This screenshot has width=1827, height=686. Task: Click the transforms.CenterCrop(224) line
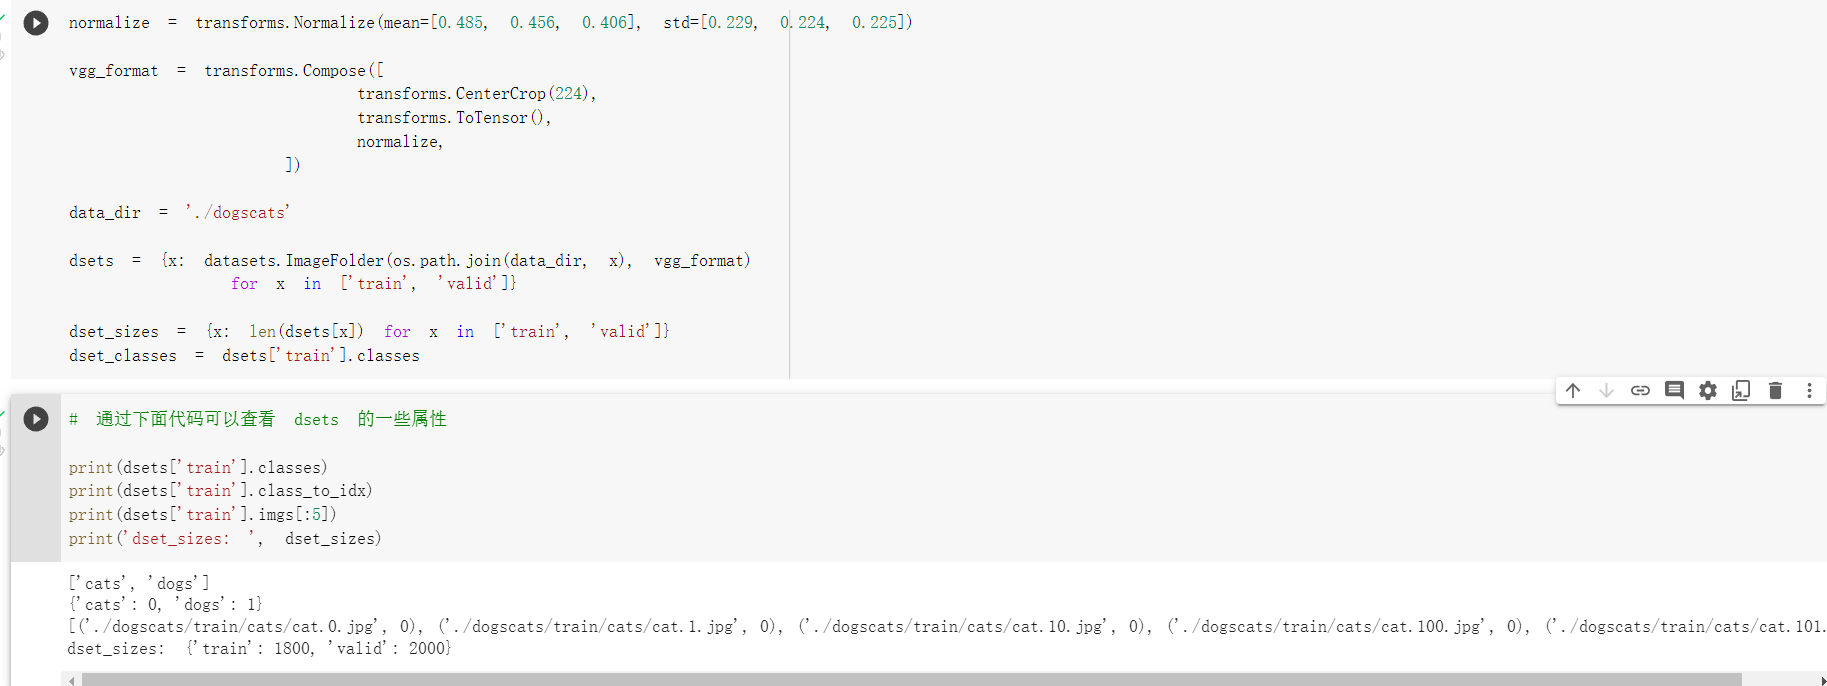click(476, 94)
